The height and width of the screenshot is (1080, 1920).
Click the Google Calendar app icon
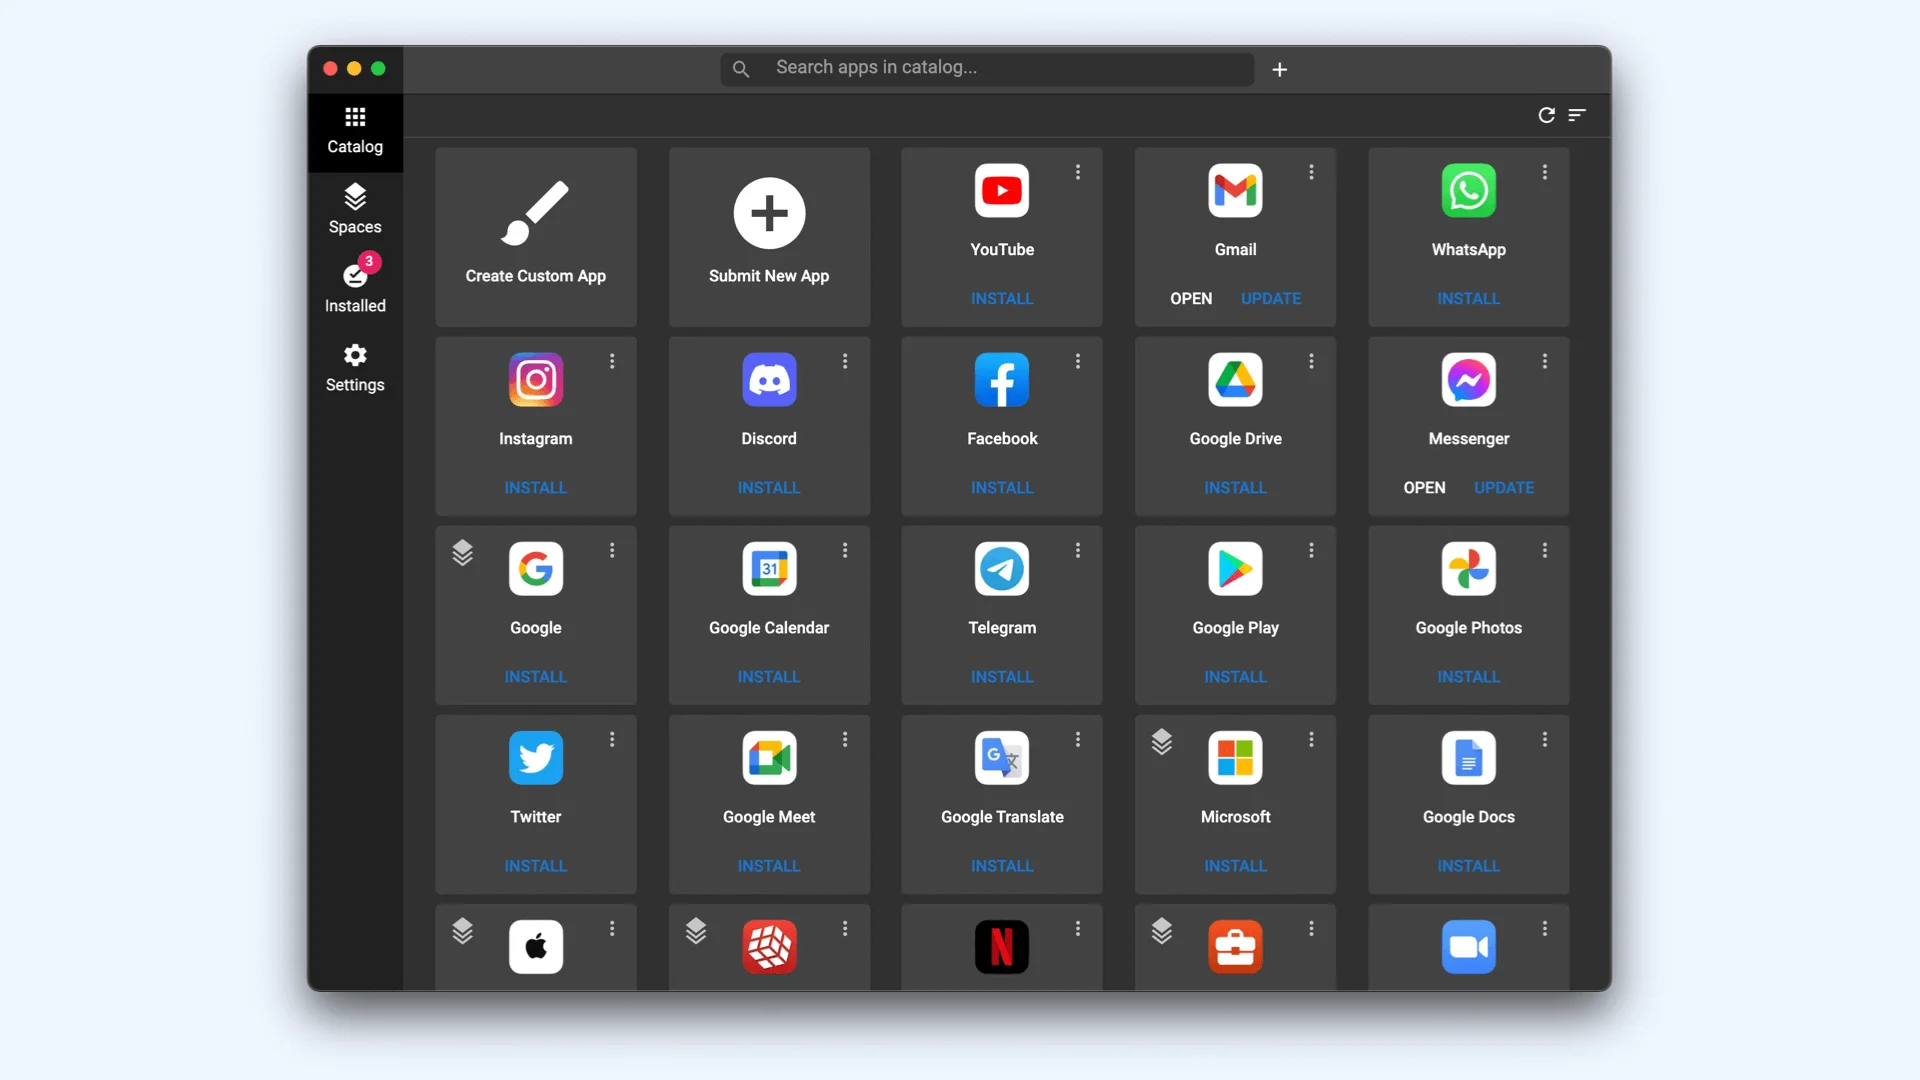pyautogui.click(x=769, y=568)
